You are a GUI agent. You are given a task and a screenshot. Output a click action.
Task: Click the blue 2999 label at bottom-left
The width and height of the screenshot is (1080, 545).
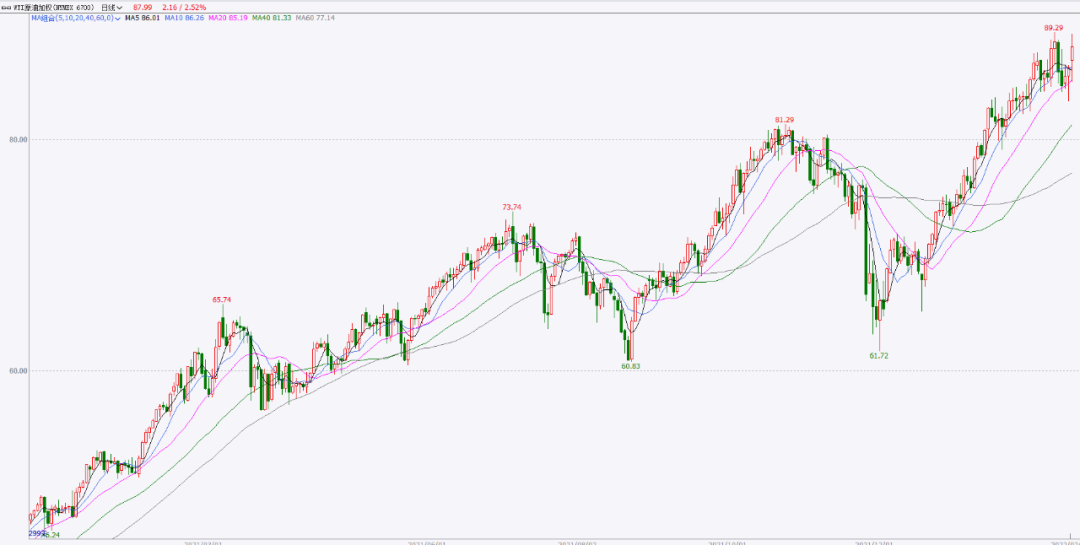click(x=37, y=534)
